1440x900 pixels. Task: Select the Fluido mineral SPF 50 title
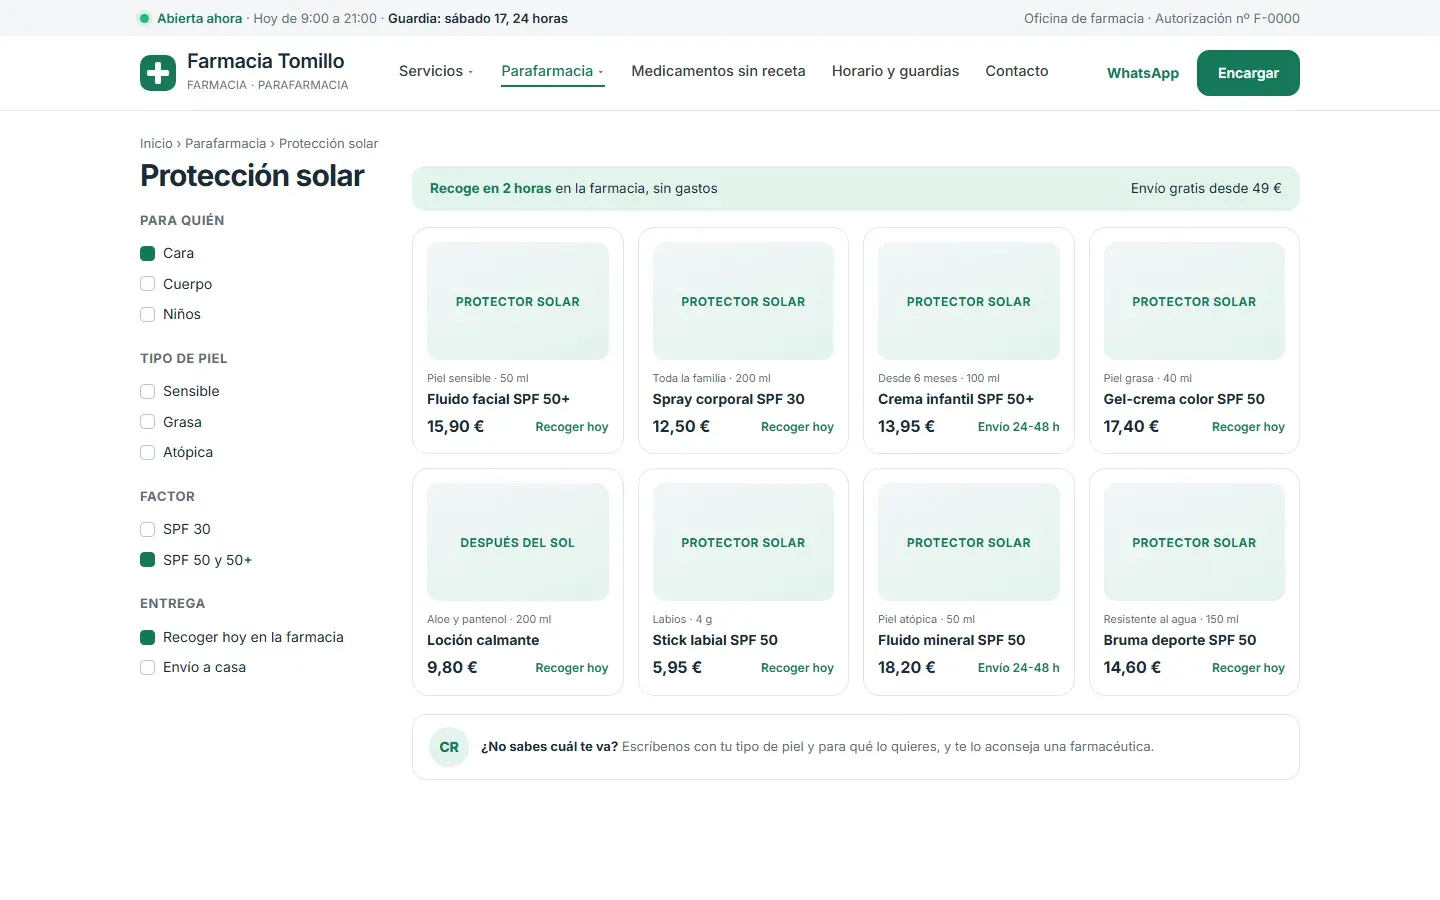(952, 640)
